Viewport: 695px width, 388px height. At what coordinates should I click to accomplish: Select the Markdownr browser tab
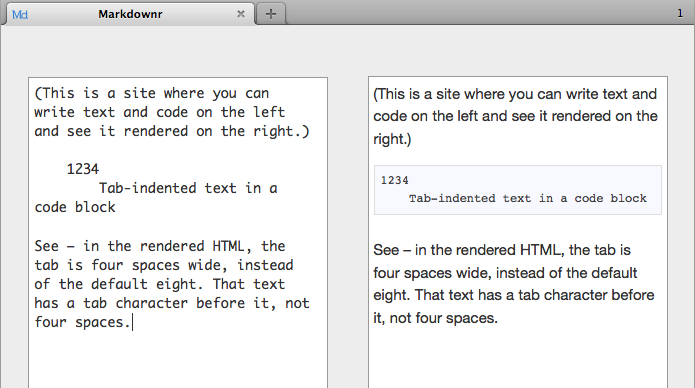(x=130, y=14)
